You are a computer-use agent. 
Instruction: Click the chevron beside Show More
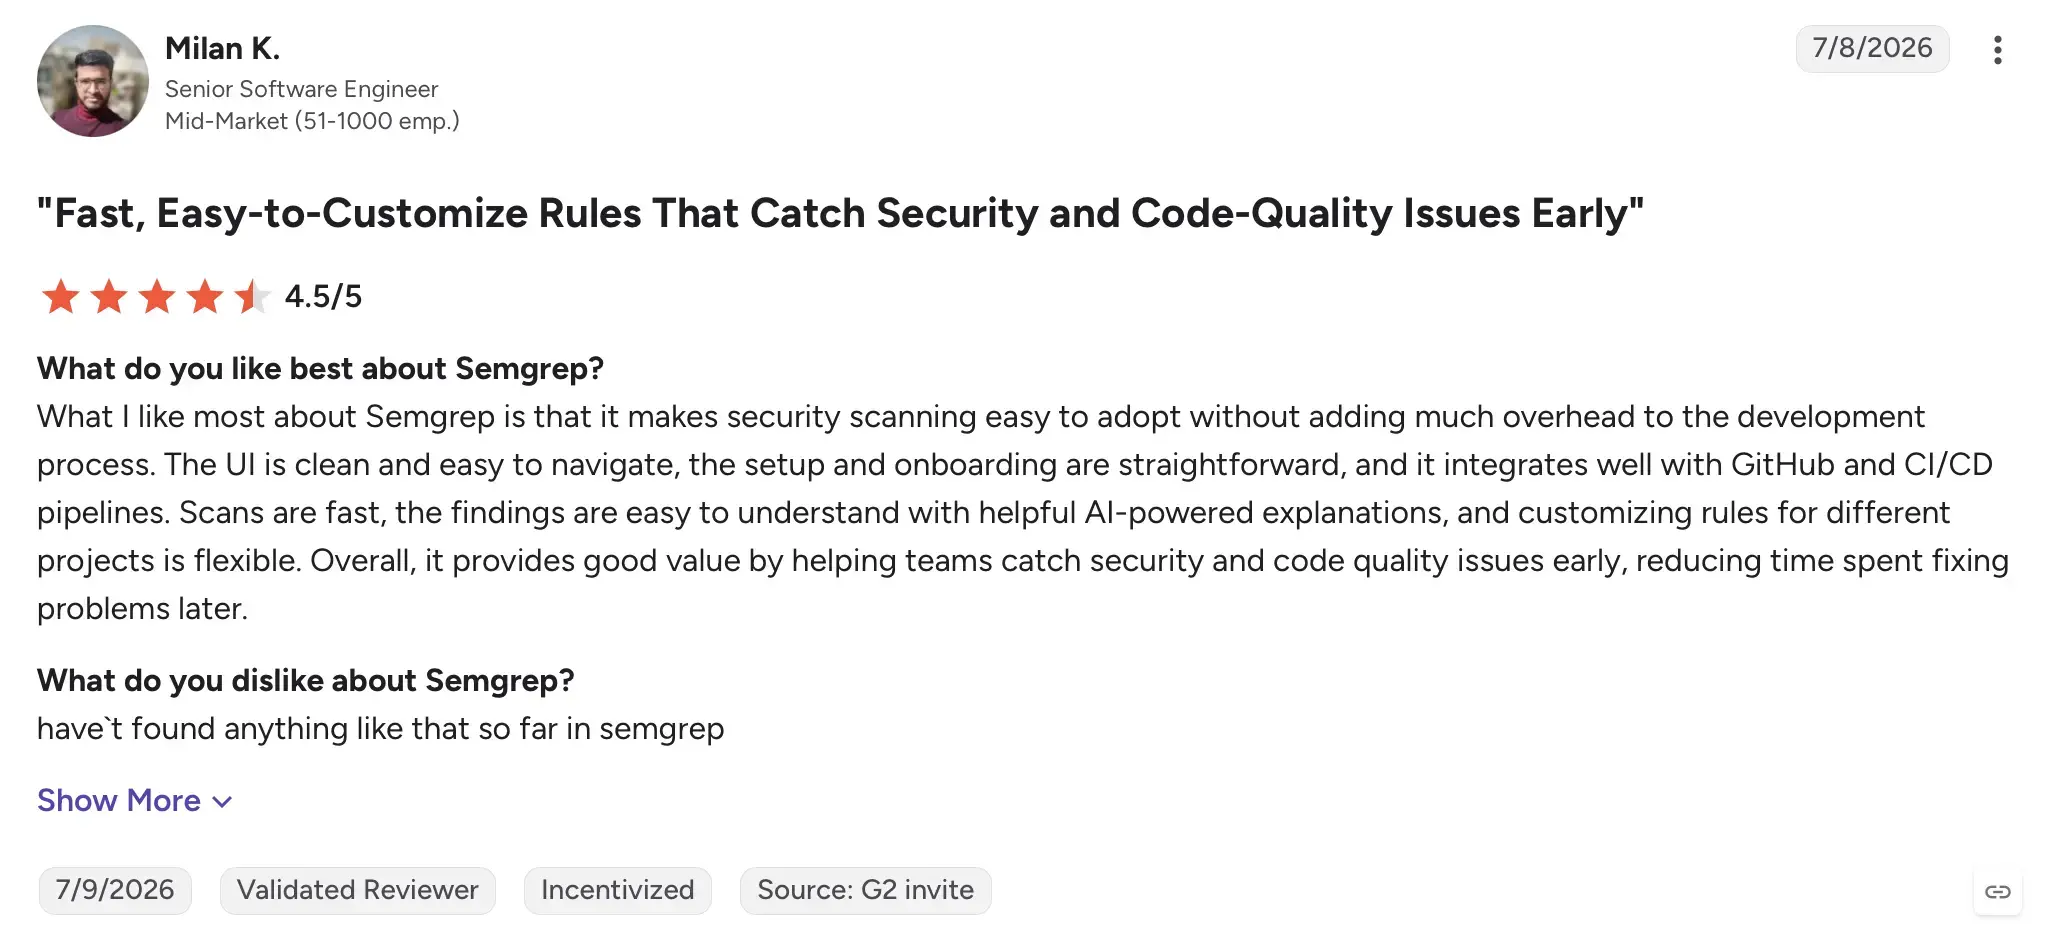(223, 802)
